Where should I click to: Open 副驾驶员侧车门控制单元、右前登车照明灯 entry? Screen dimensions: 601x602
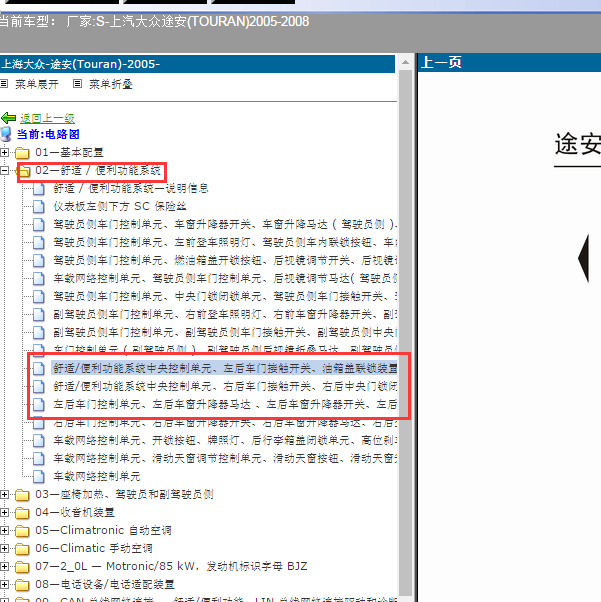tap(225, 314)
